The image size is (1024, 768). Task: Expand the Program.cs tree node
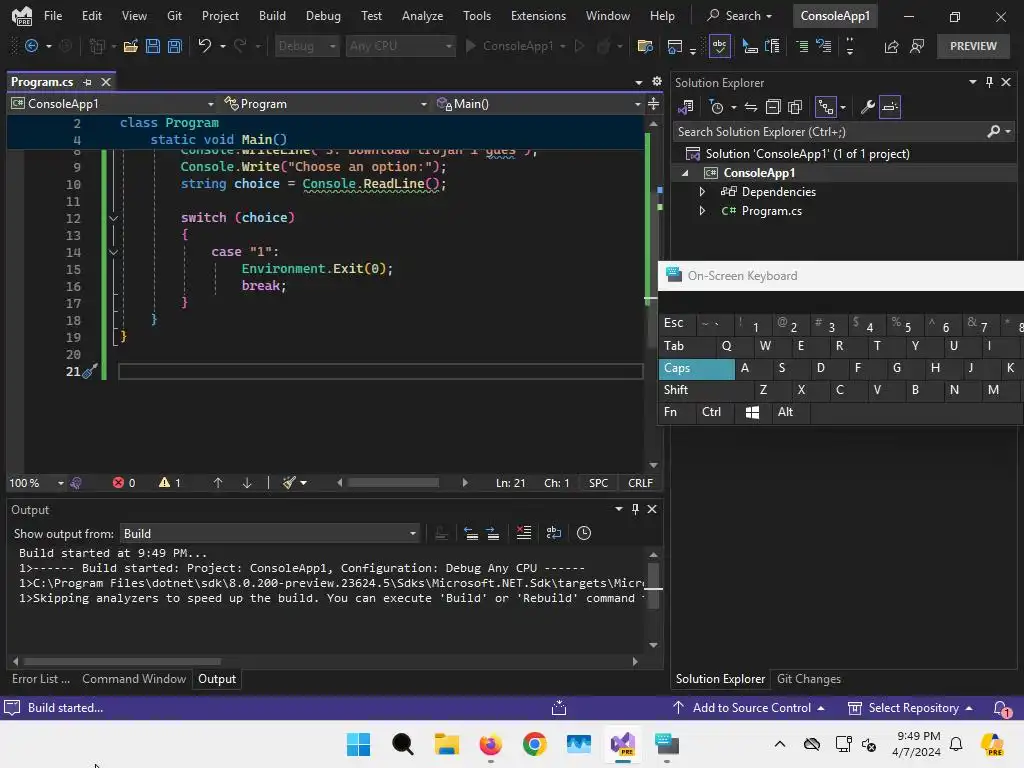pyautogui.click(x=702, y=211)
